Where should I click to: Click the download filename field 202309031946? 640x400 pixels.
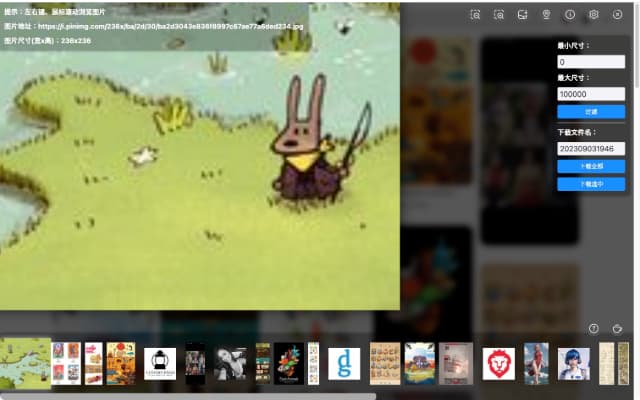point(591,149)
